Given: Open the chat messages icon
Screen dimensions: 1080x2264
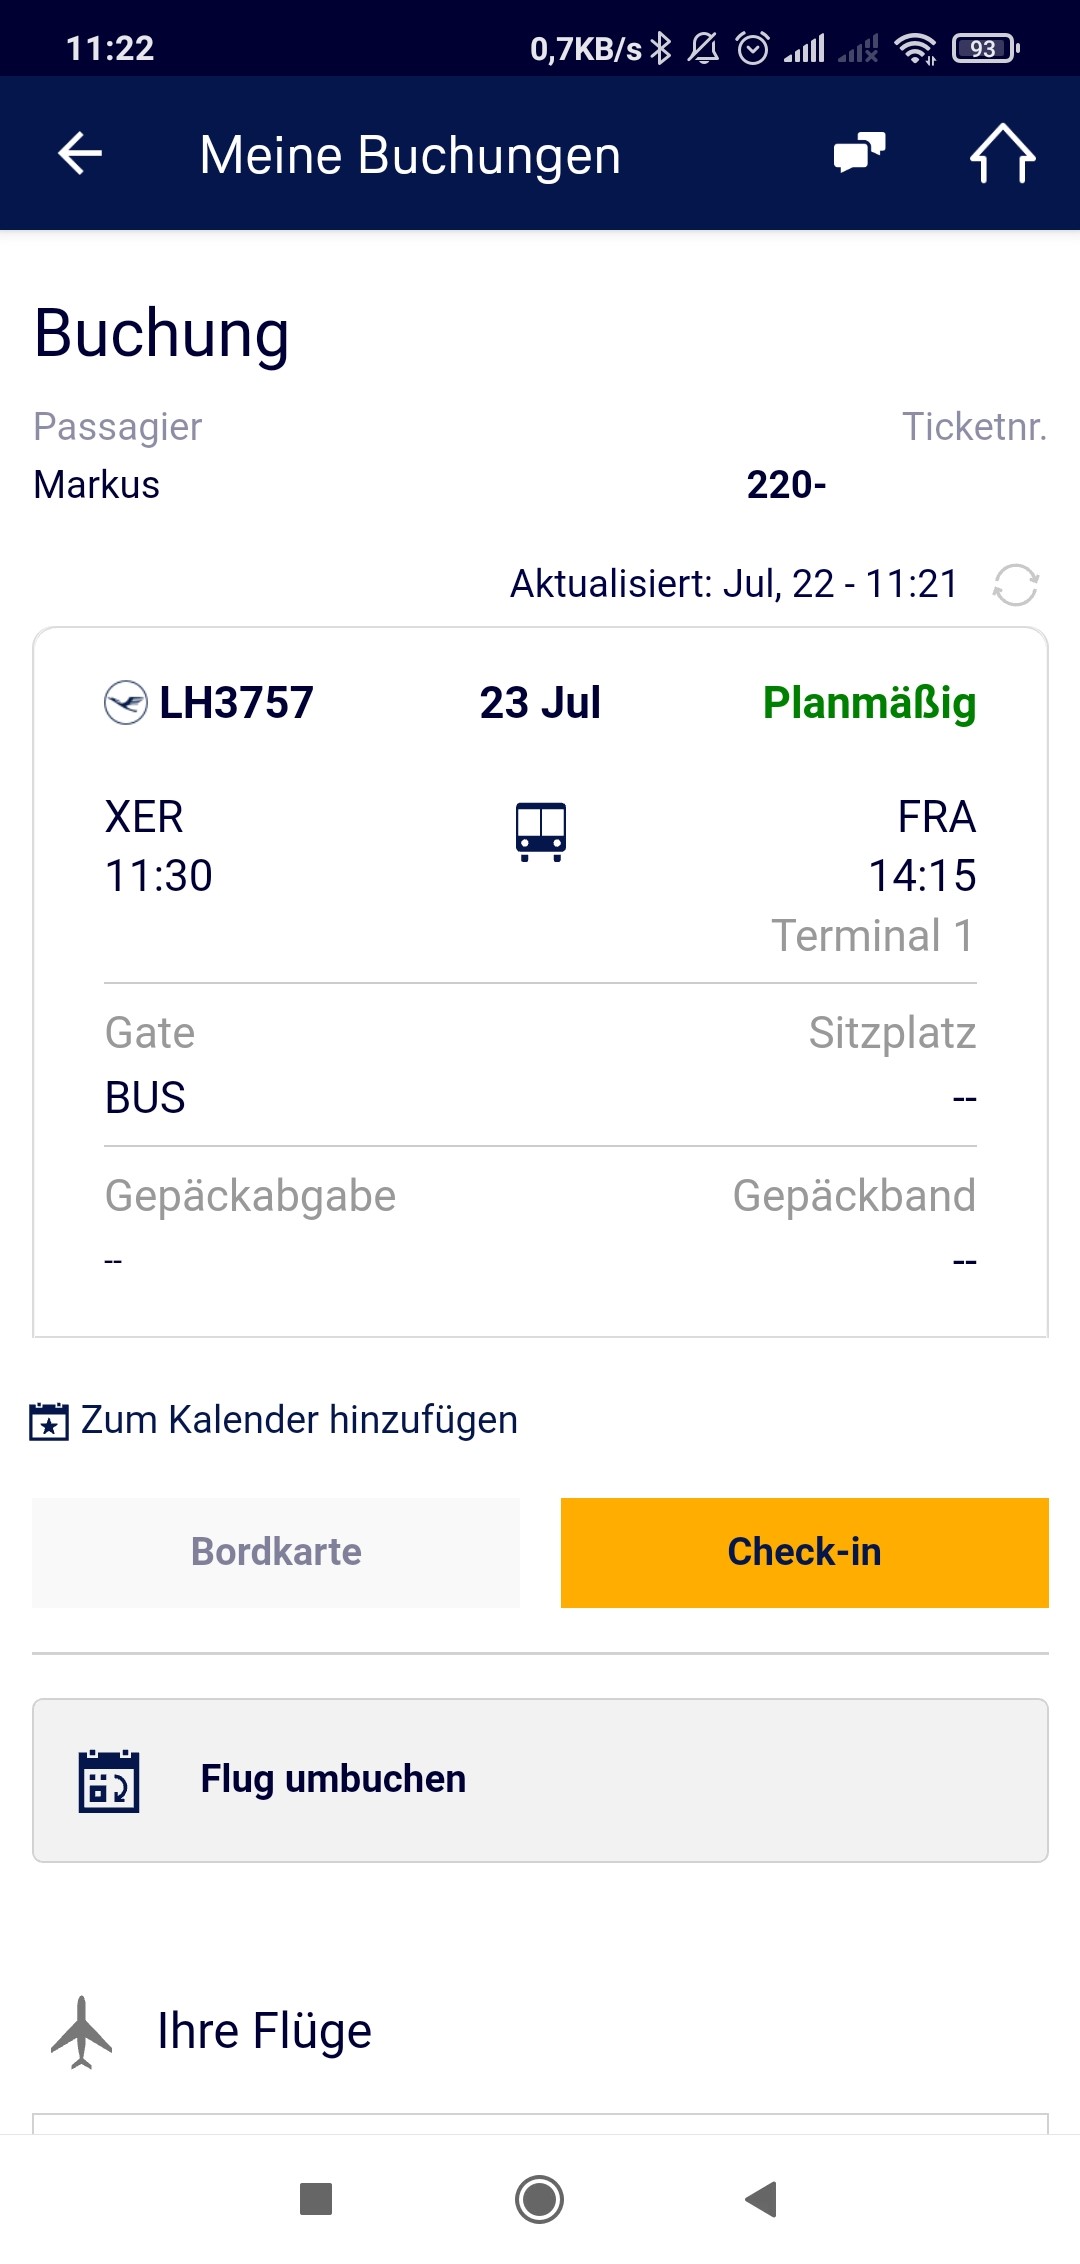Looking at the screenshot, I should click(x=860, y=153).
